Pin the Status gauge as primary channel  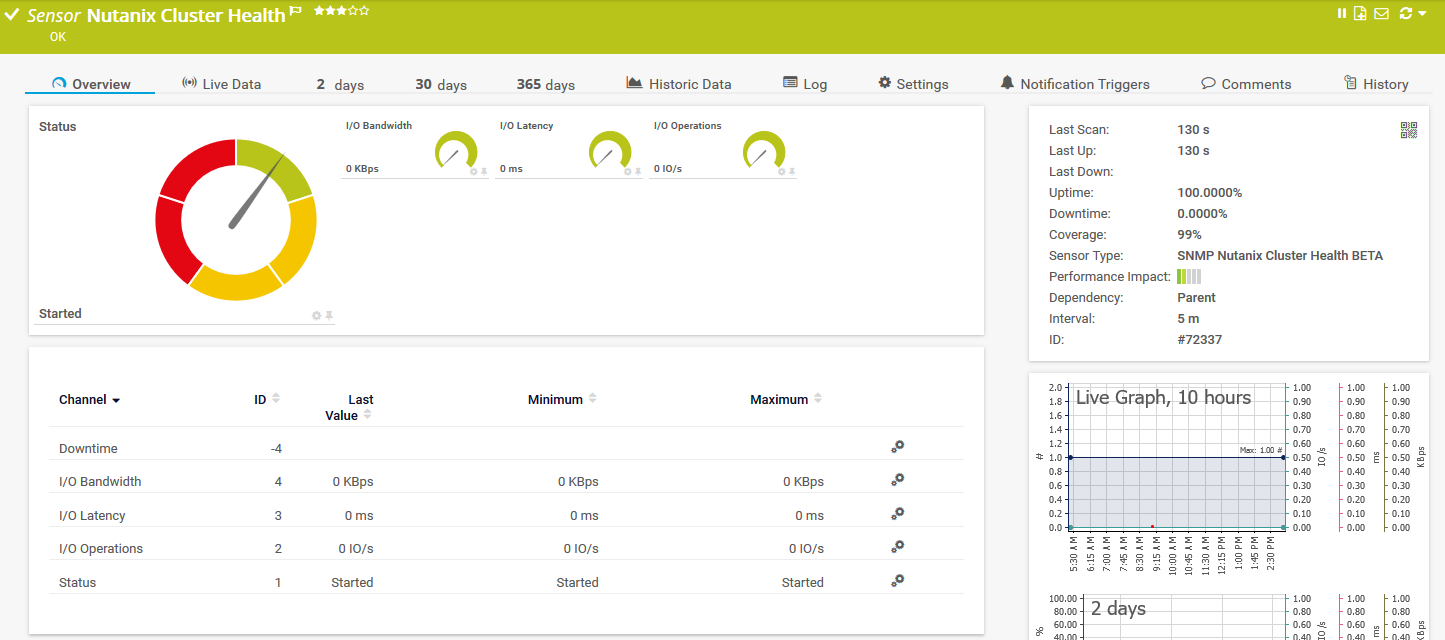tap(329, 316)
